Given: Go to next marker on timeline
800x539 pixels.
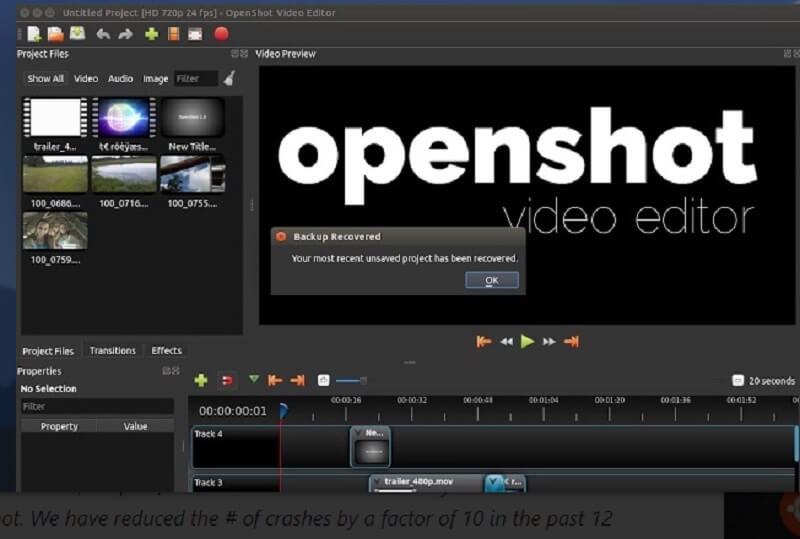Looking at the screenshot, I should tap(297, 380).
